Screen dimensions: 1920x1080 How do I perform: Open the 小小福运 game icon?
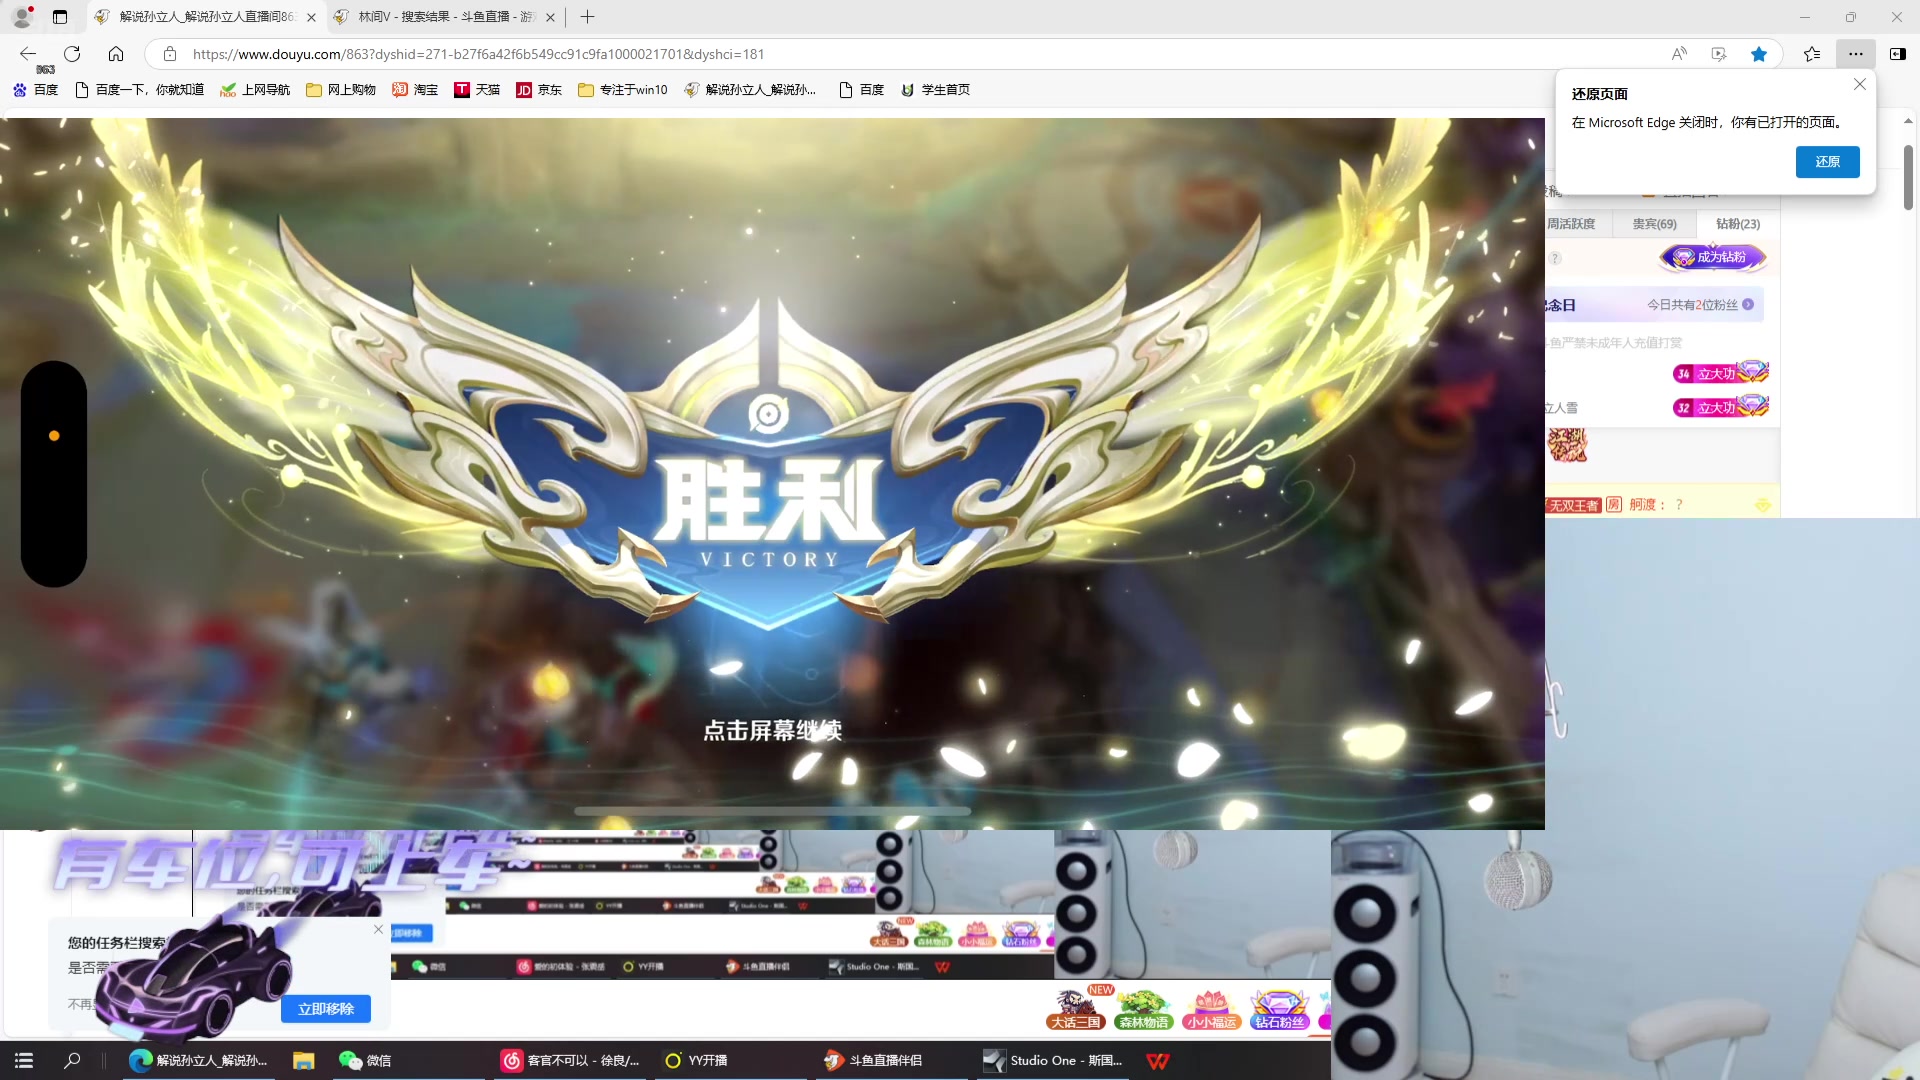coord(1211,1009)
